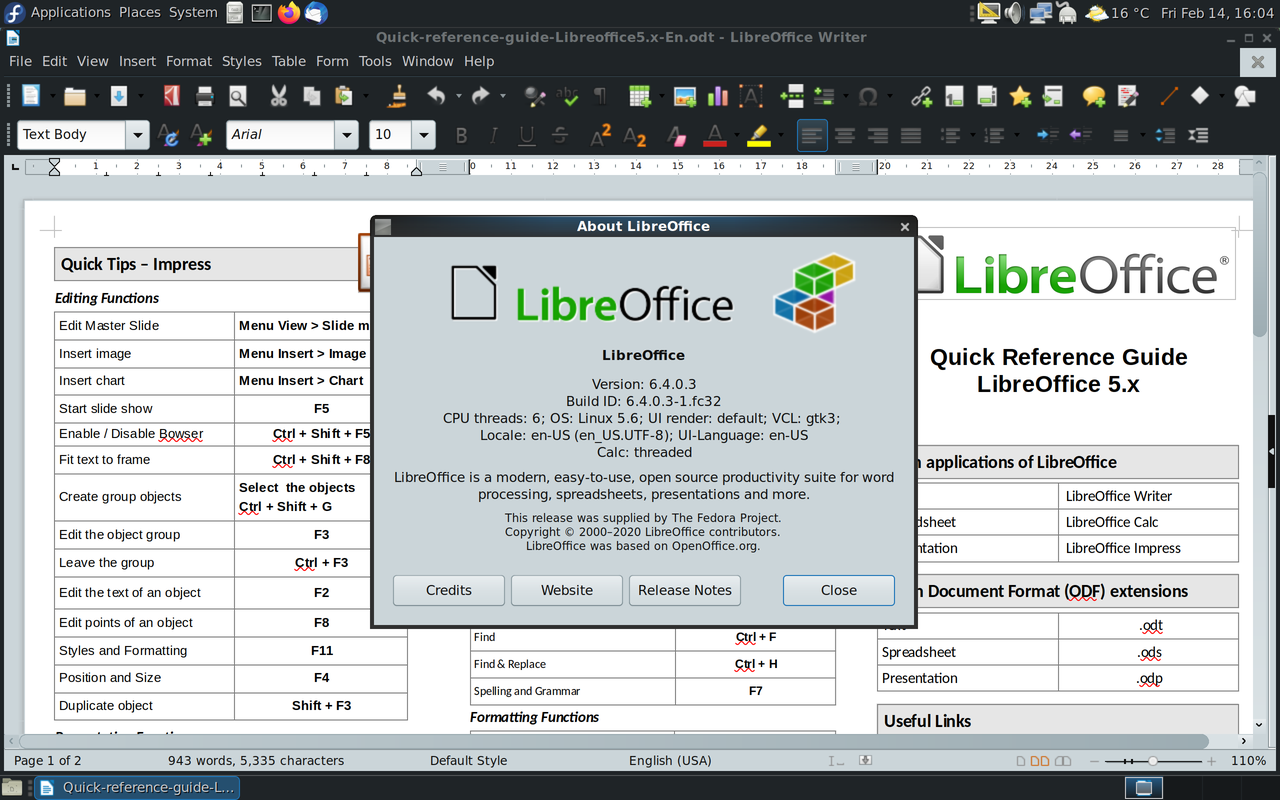Toggle Superscript formatting
This screenshot has width=1280, height=800.
(601, 135)
